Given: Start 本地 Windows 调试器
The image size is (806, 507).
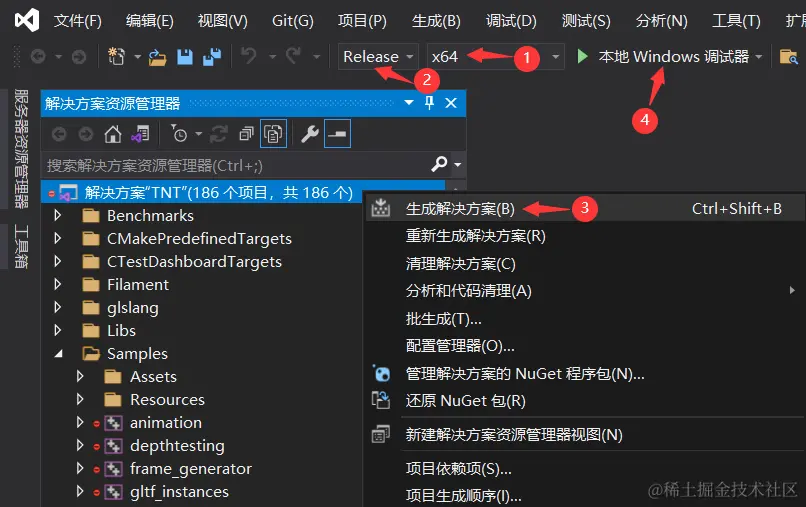Looking at the screenshot, I should (x=673, y=57).
